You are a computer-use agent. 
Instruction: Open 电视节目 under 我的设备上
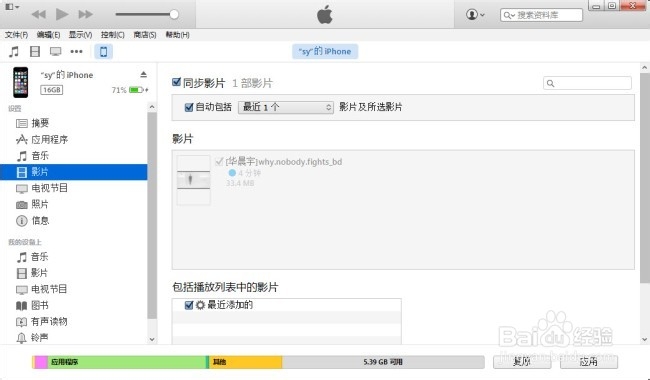pos(74,289)
